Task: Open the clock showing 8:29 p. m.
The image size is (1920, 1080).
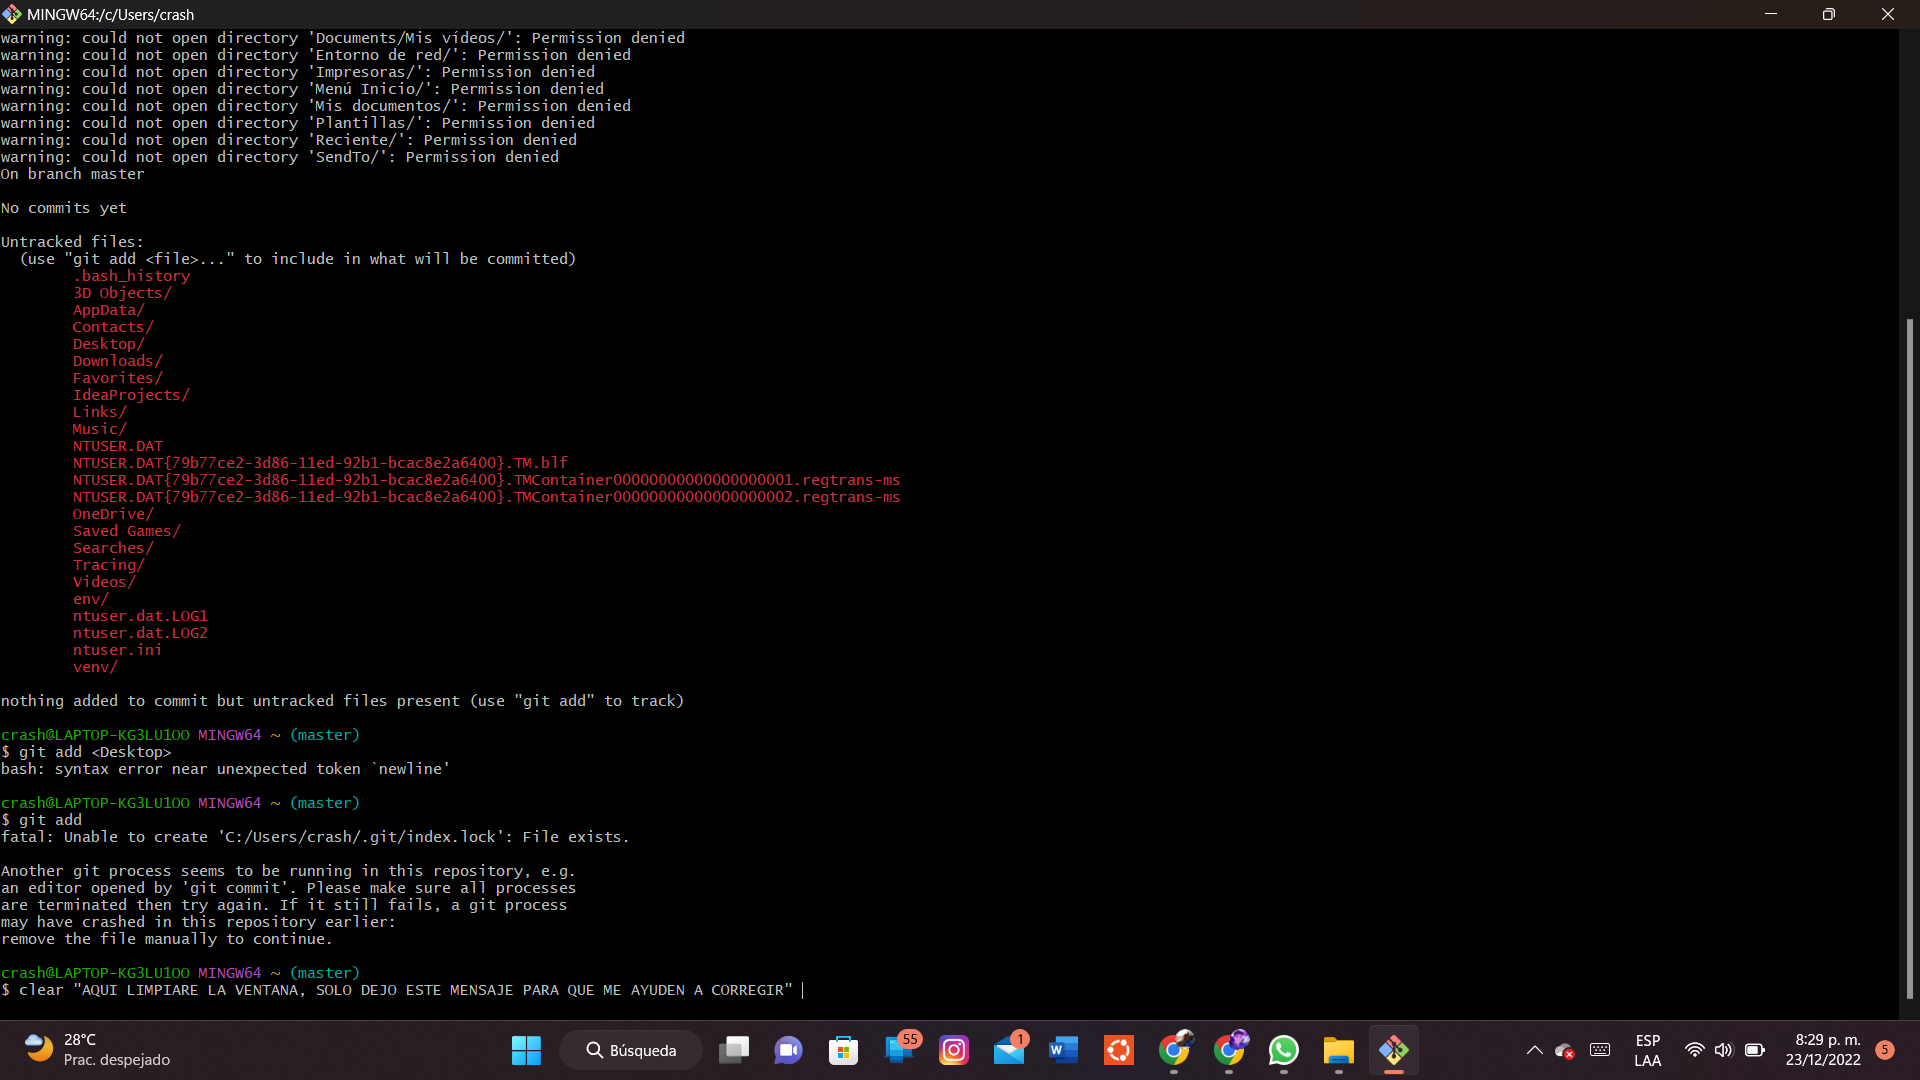Action: click(1823, 1050)
